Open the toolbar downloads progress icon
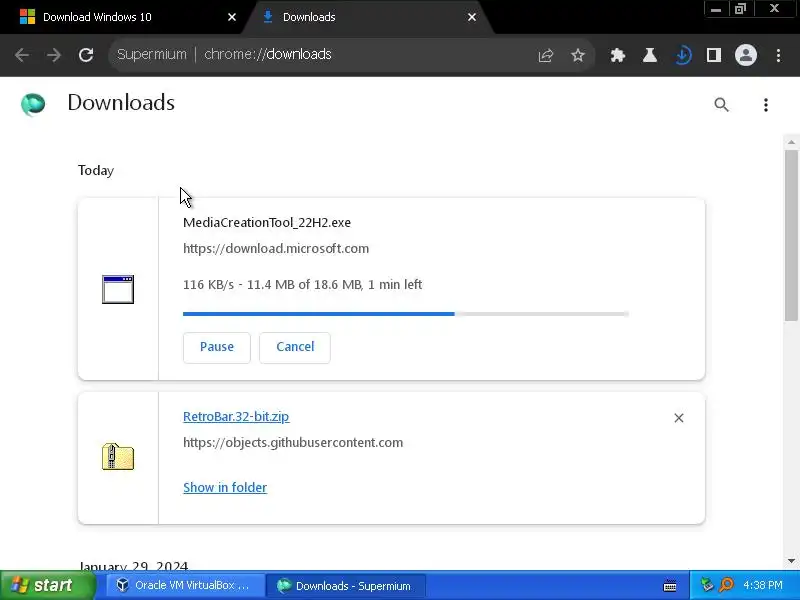 point(683,55)
